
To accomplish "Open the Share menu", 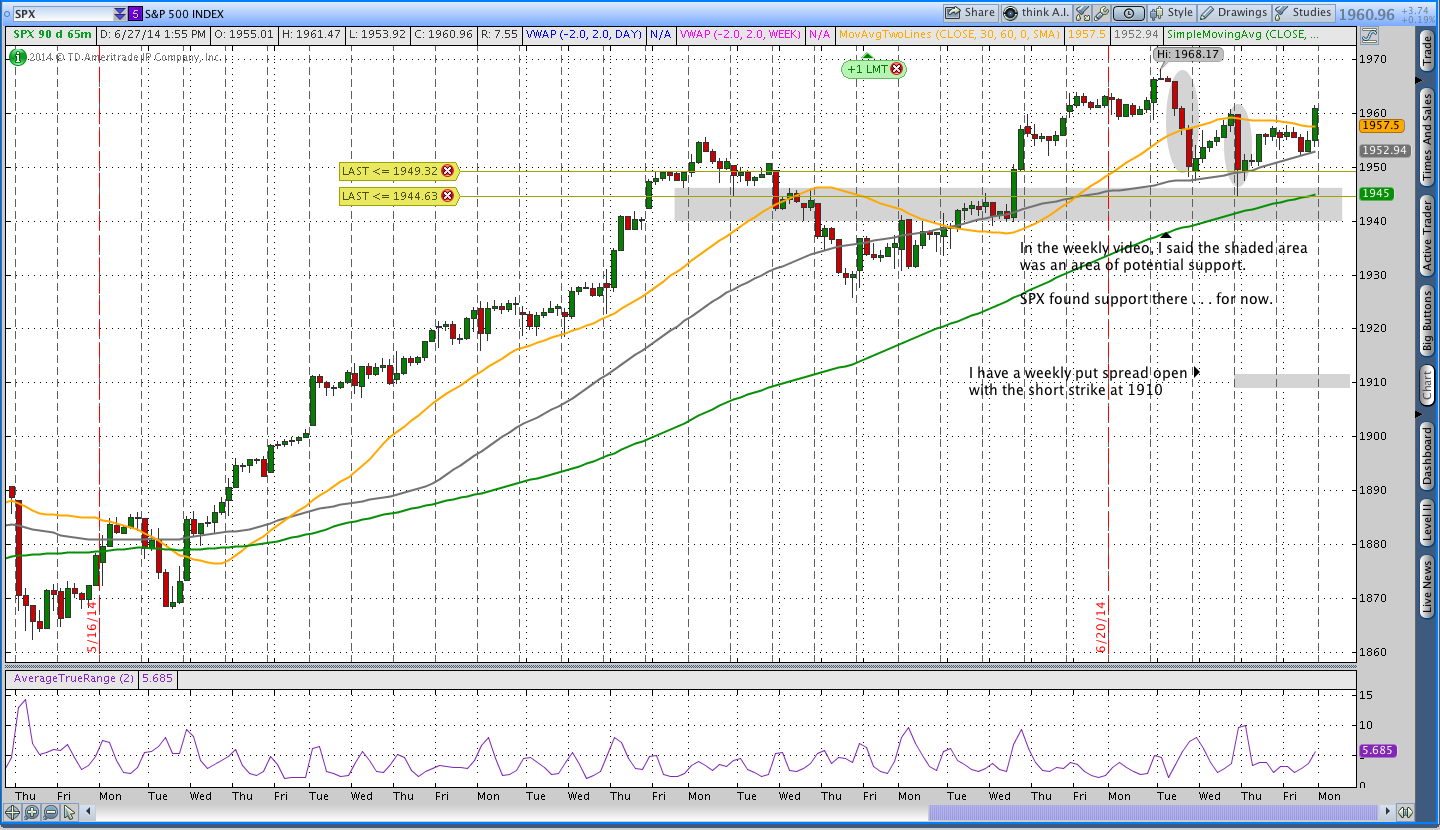I will pos(970,13).
